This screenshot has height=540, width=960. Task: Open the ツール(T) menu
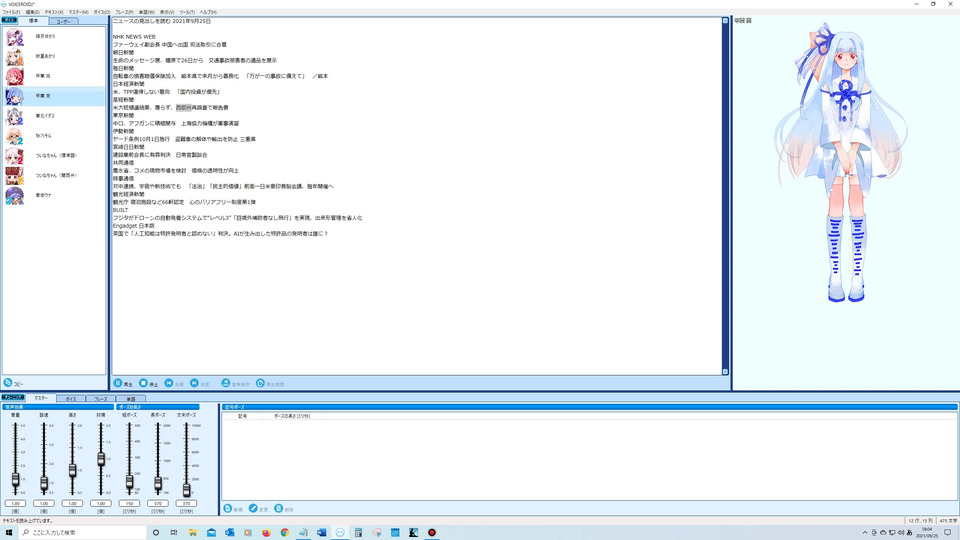[x=187, y=12]
